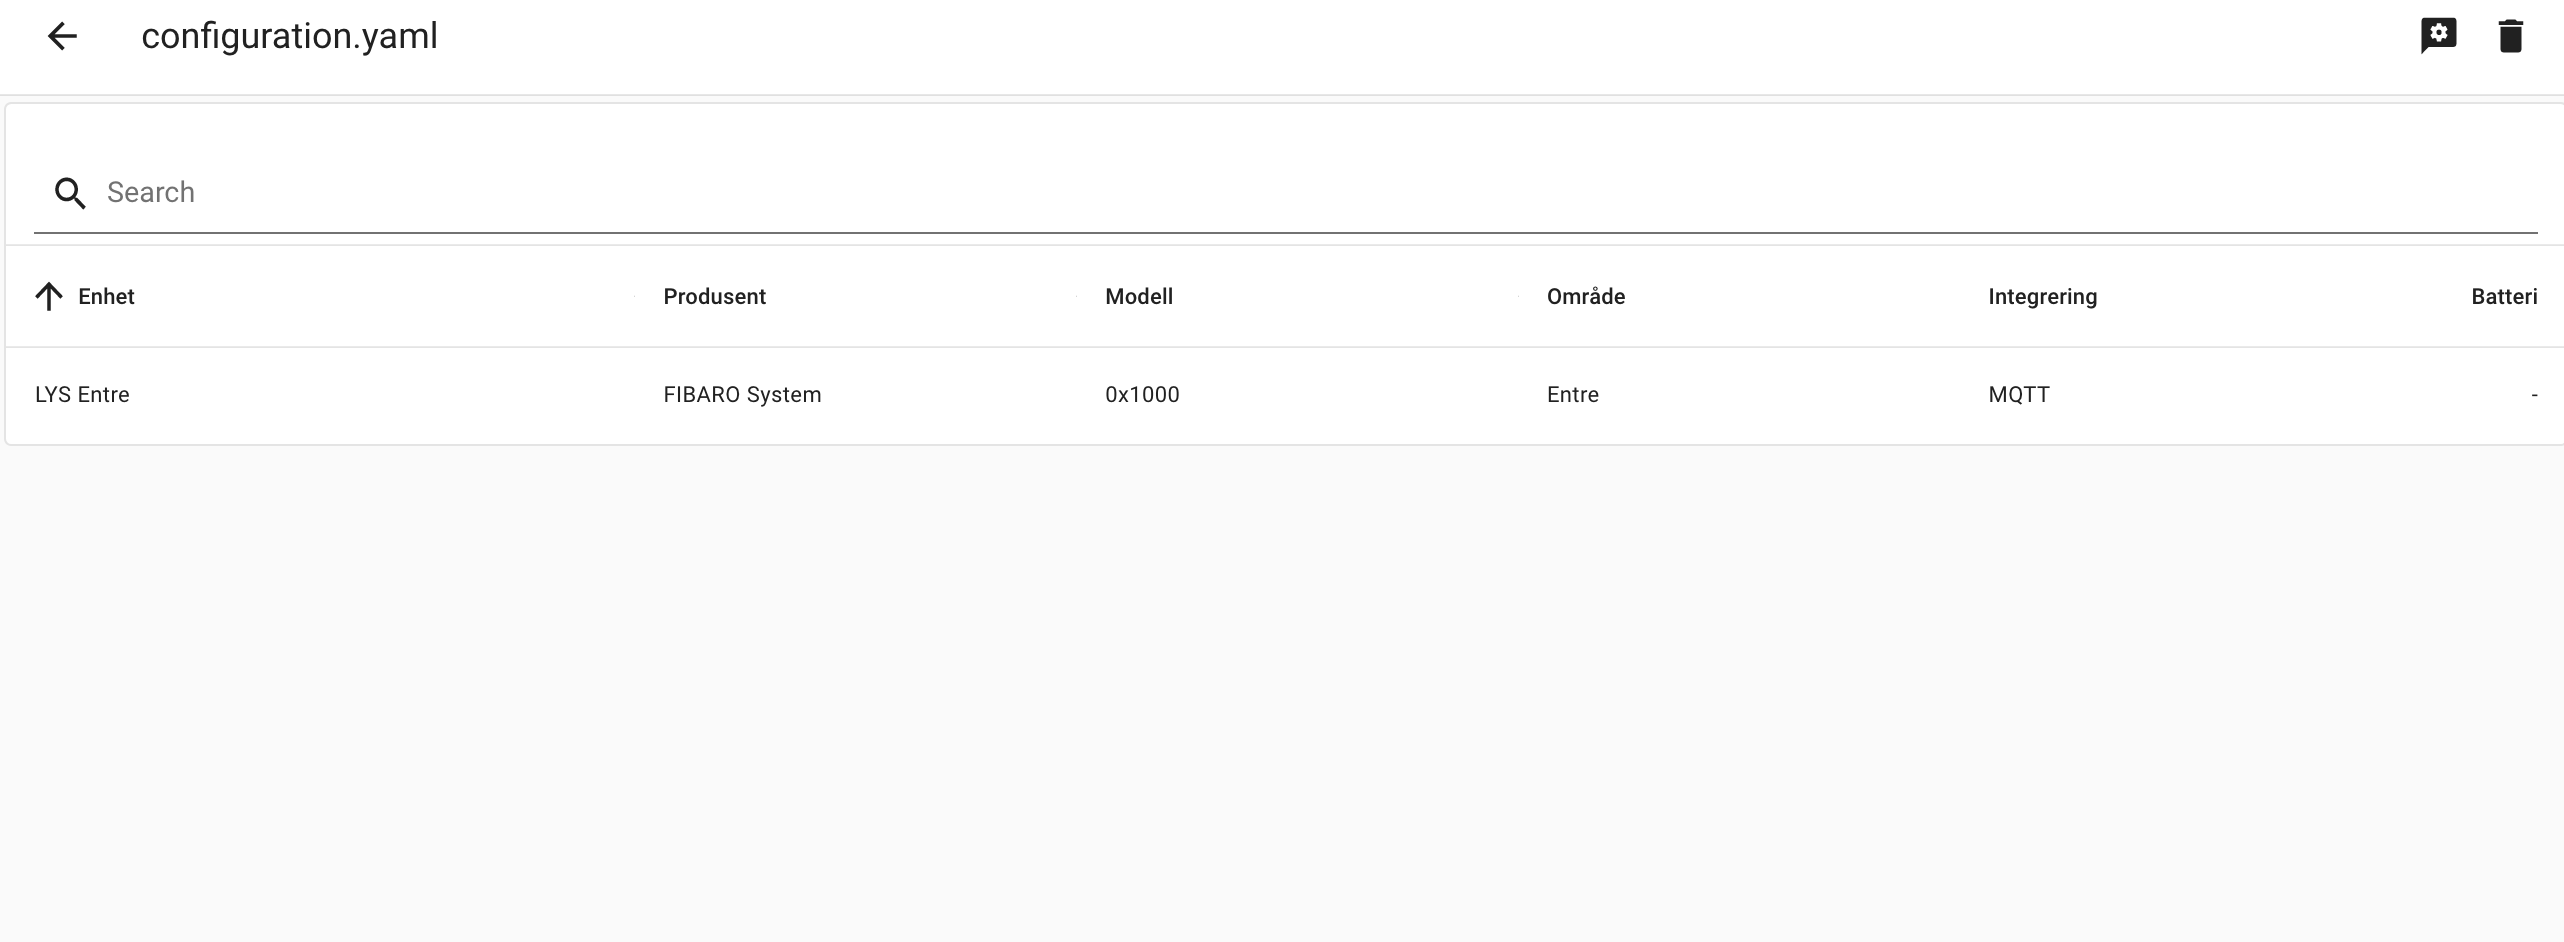
Task: Sort by Modell column header
Action: pyautogui.click(x=1139, y=296)
